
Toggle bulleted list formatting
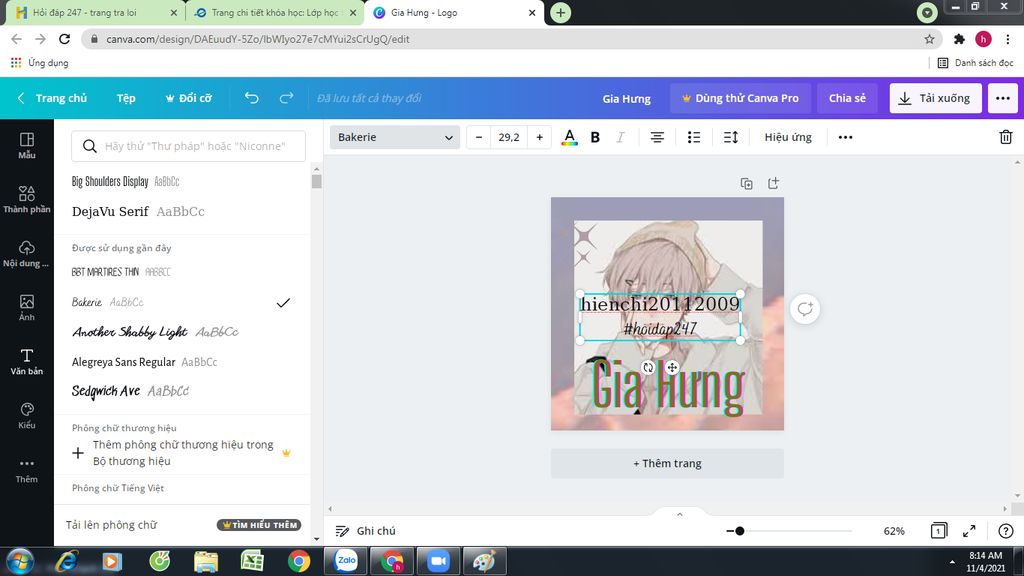tap(694, 137)
